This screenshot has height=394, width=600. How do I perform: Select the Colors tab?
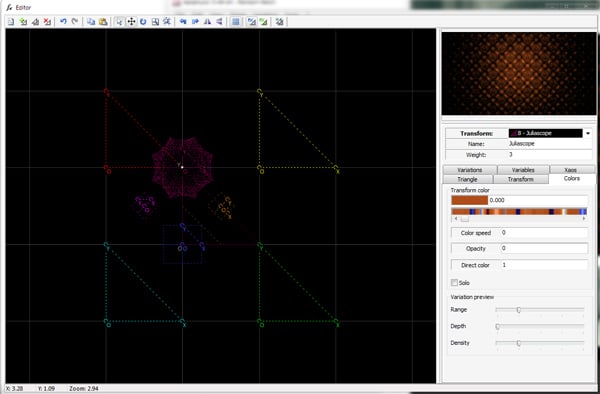(572, 179)
